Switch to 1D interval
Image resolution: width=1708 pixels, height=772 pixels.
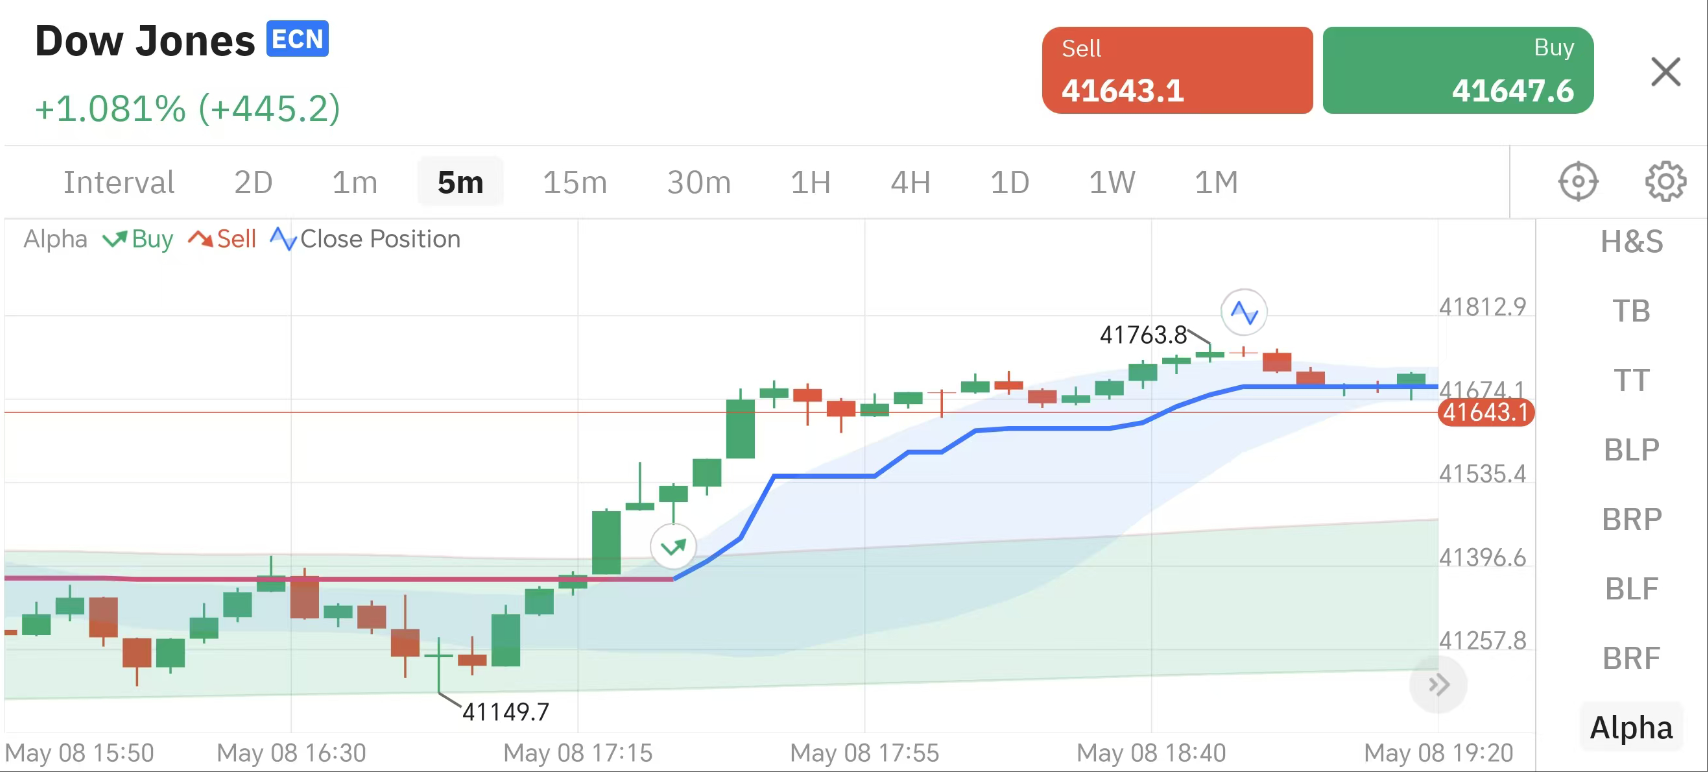click(x=1010, y=182)
